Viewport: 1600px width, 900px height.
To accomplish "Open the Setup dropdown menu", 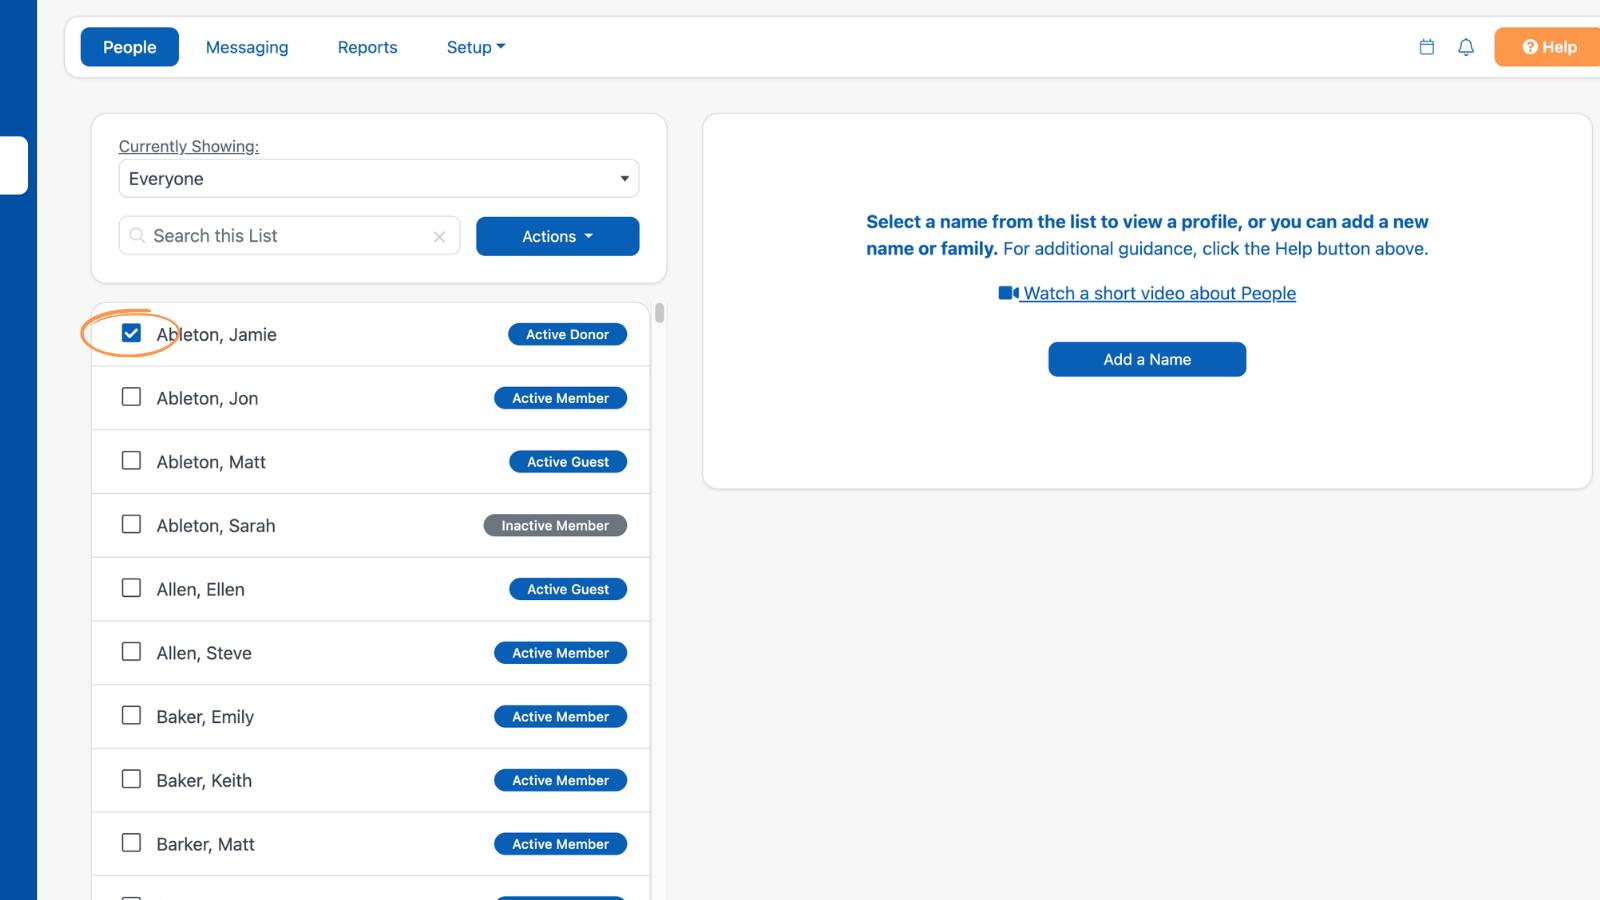I will click(476, 47).
